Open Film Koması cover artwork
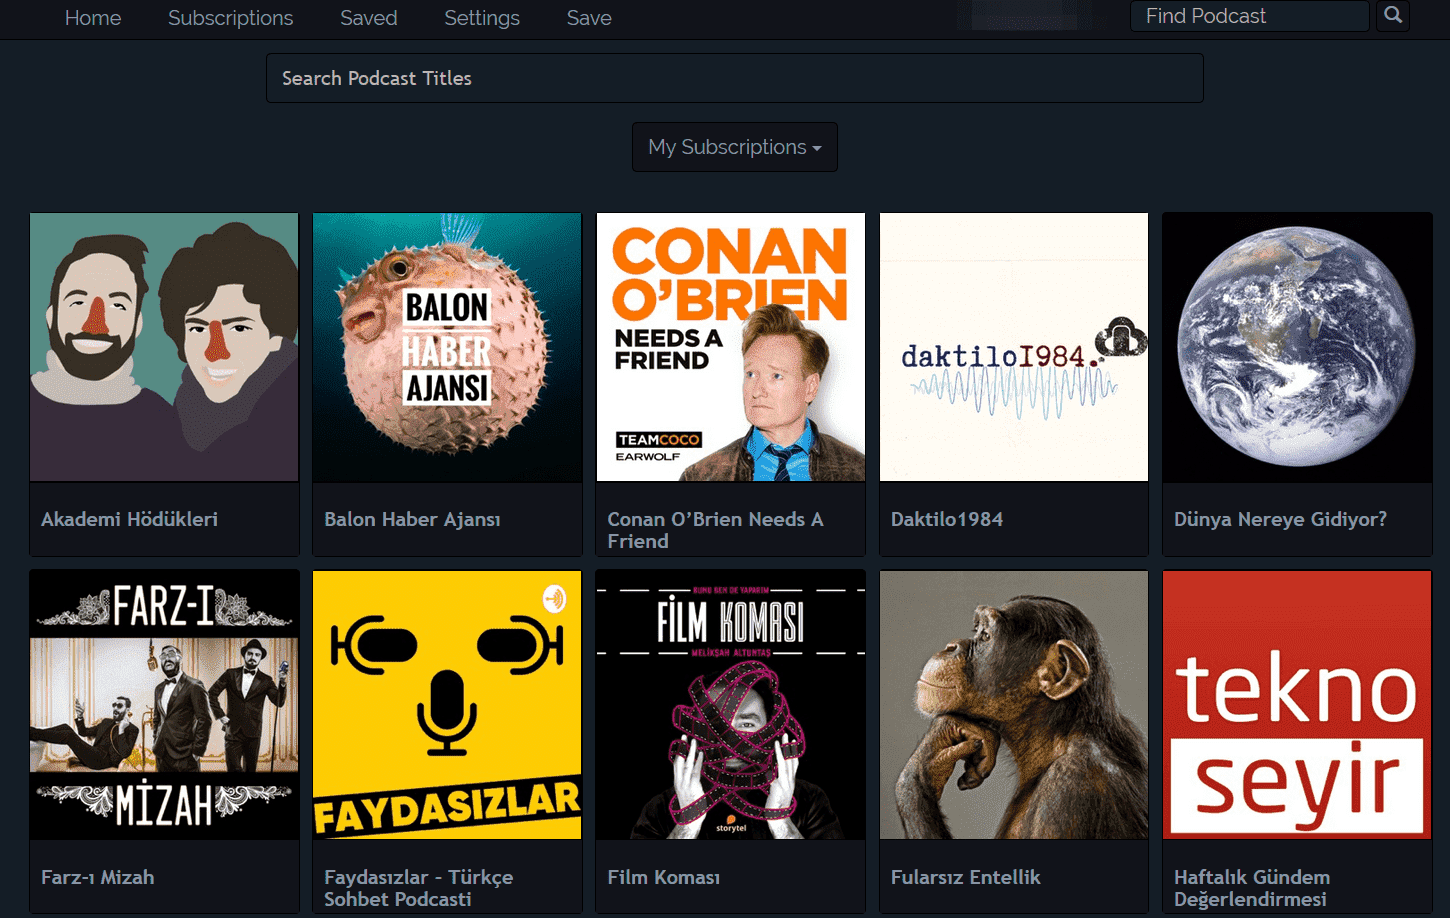 [731, 705]
